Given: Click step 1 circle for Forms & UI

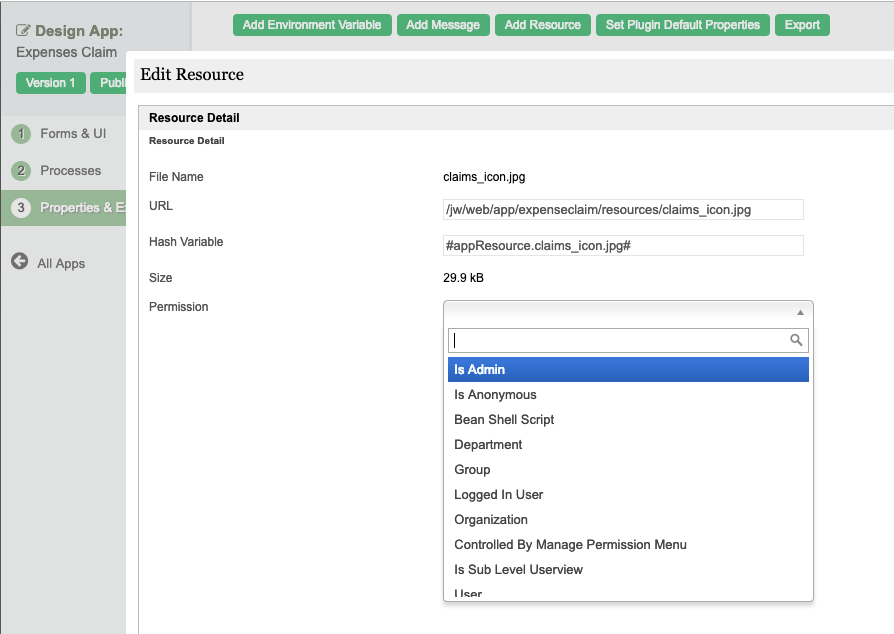Looking at the screenshot, I should coord(21,134).
